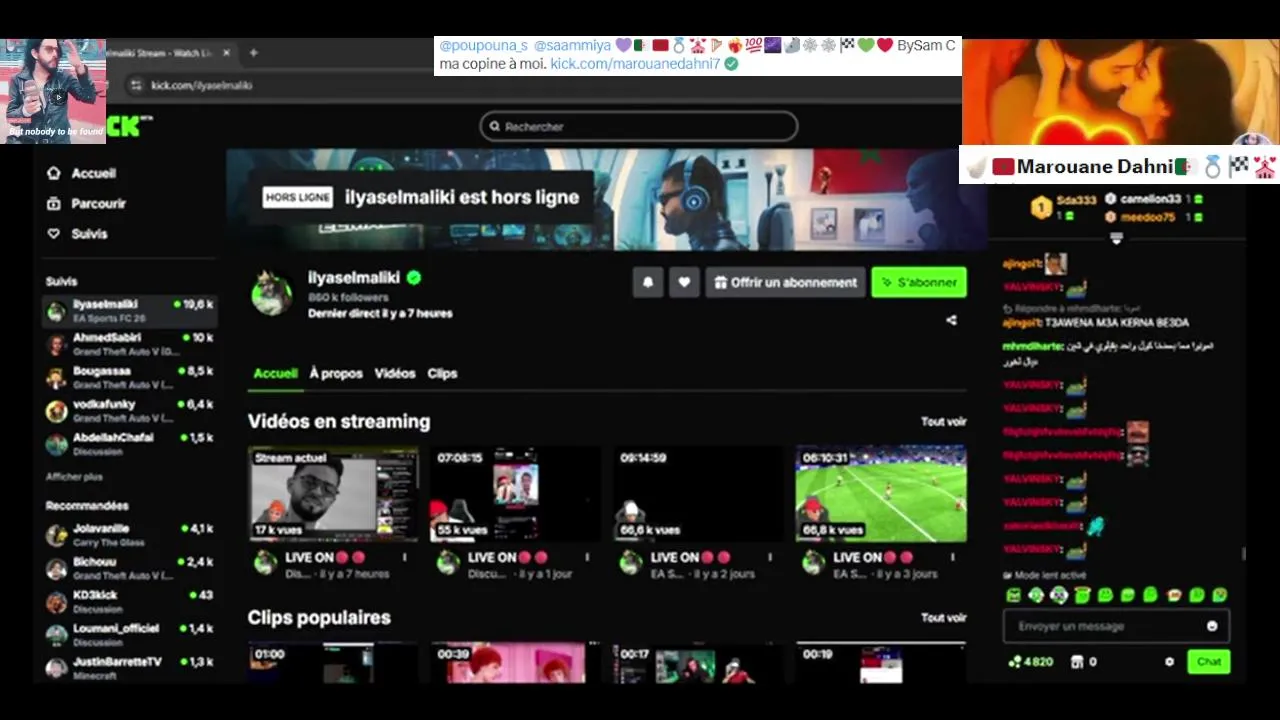The height and width of the screenshot is (720, 1280).
Task: Click Tout voir beside Vidéos en streaming
Action: pyautogui.click(x=943, y=422)
